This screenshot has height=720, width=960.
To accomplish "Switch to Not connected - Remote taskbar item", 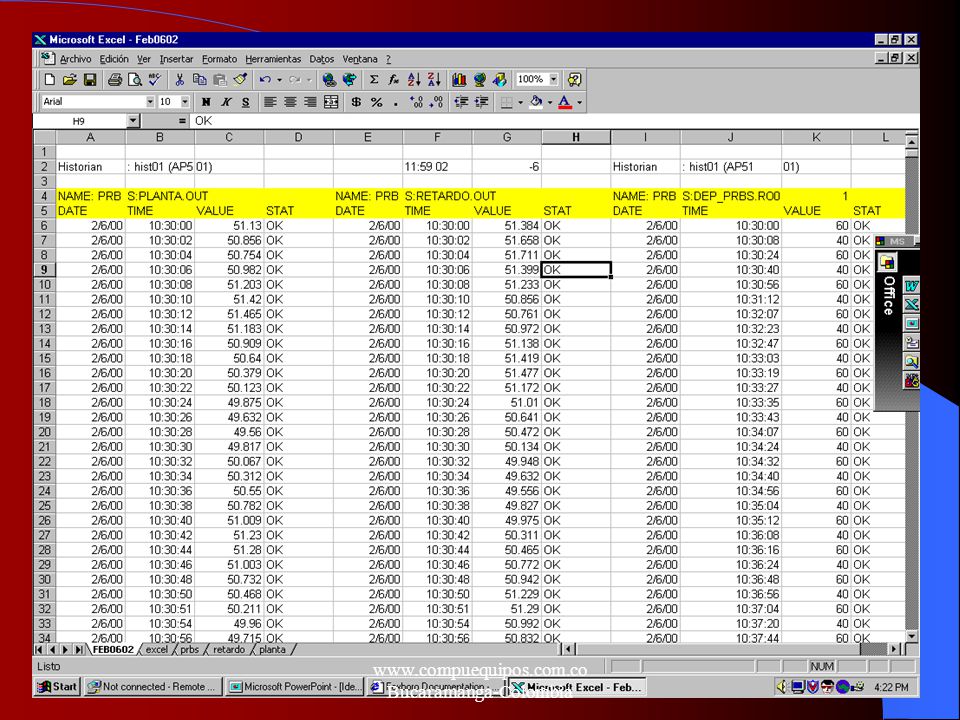I will tap(153, 687).
